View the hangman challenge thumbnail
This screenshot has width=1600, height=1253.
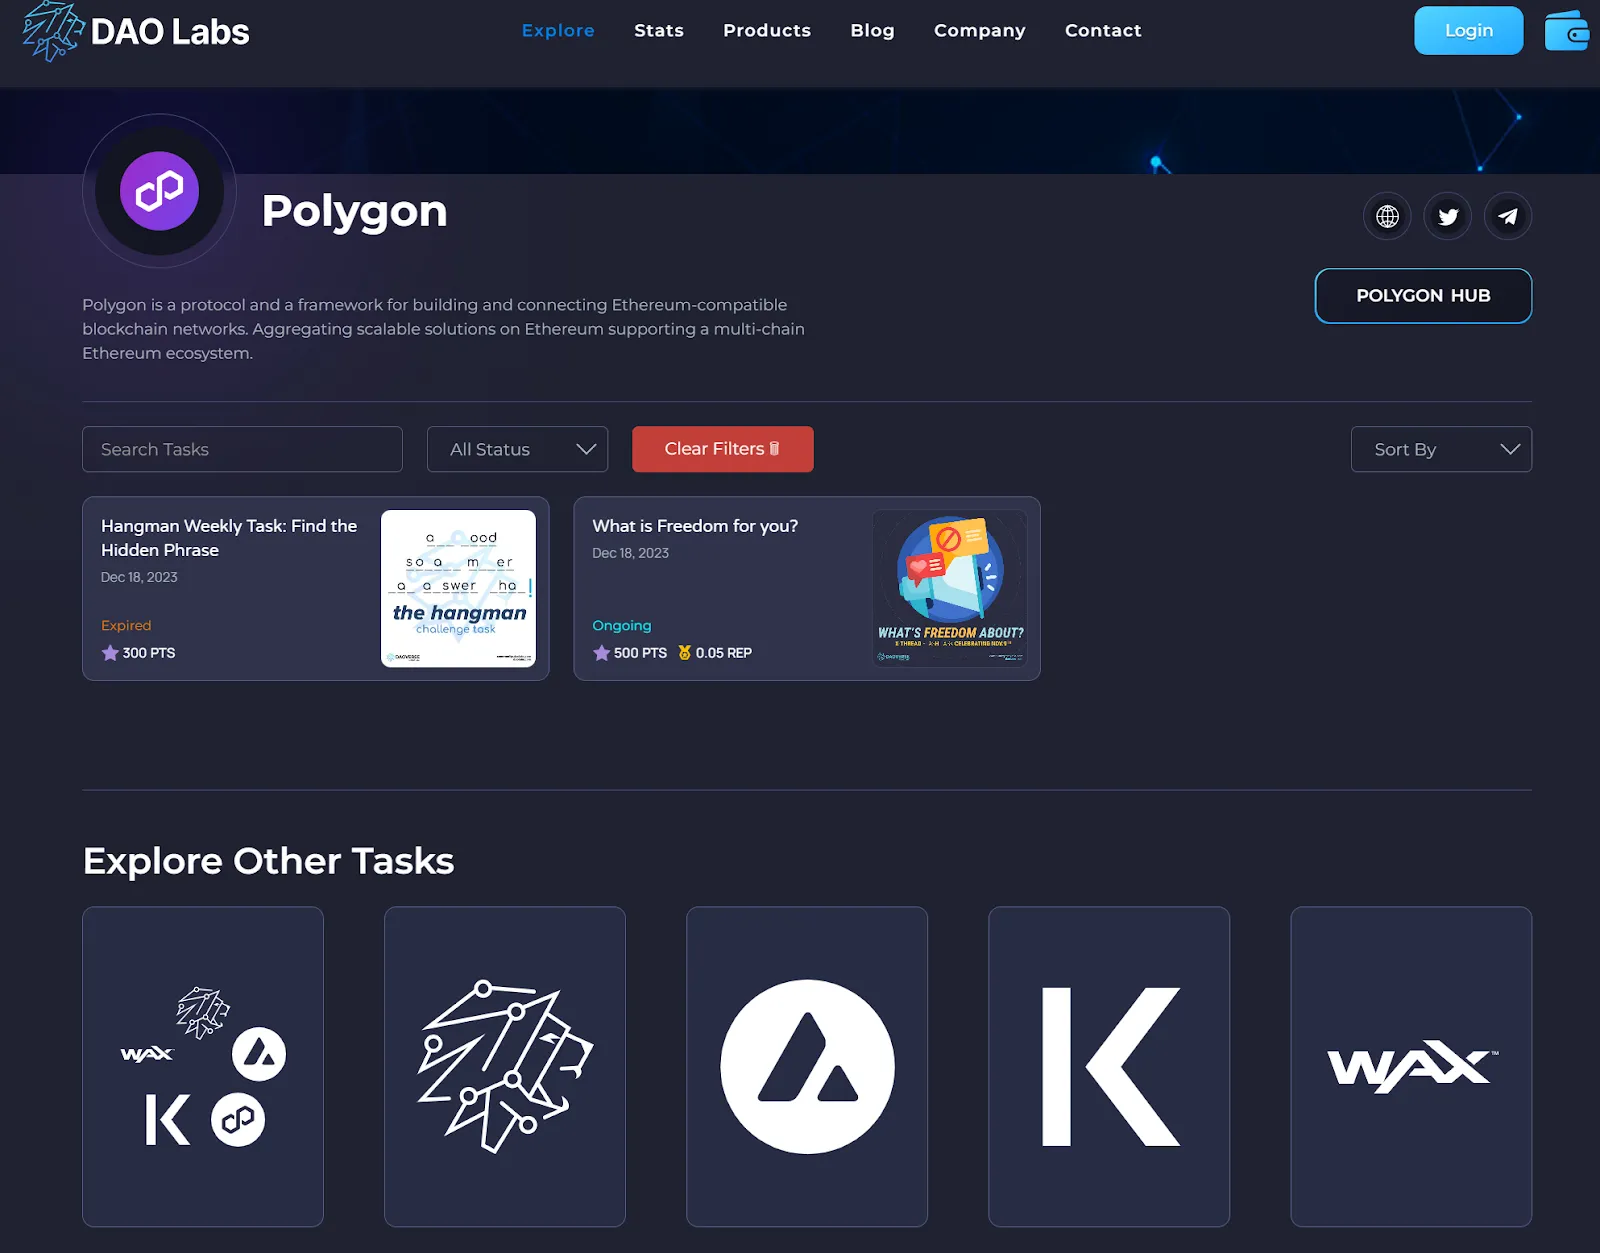point(458,588)
